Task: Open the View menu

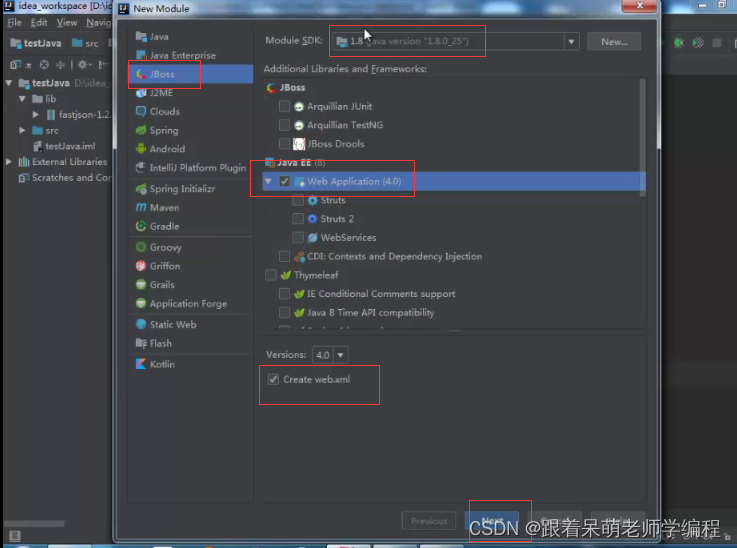Action: tap(67, 23)
